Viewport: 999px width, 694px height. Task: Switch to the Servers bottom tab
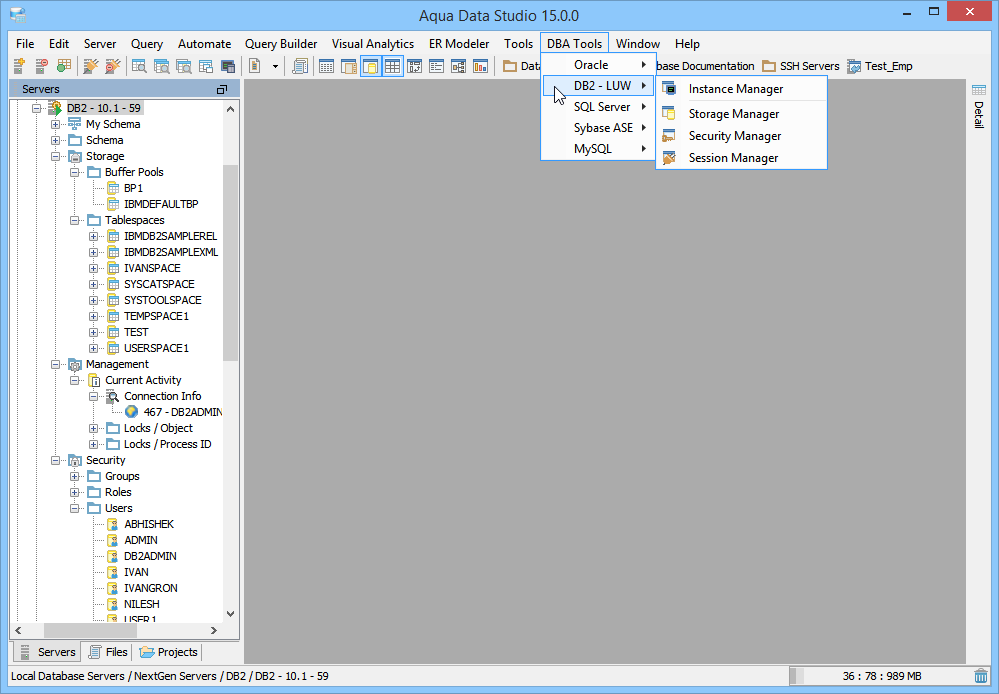coord(48,652)
